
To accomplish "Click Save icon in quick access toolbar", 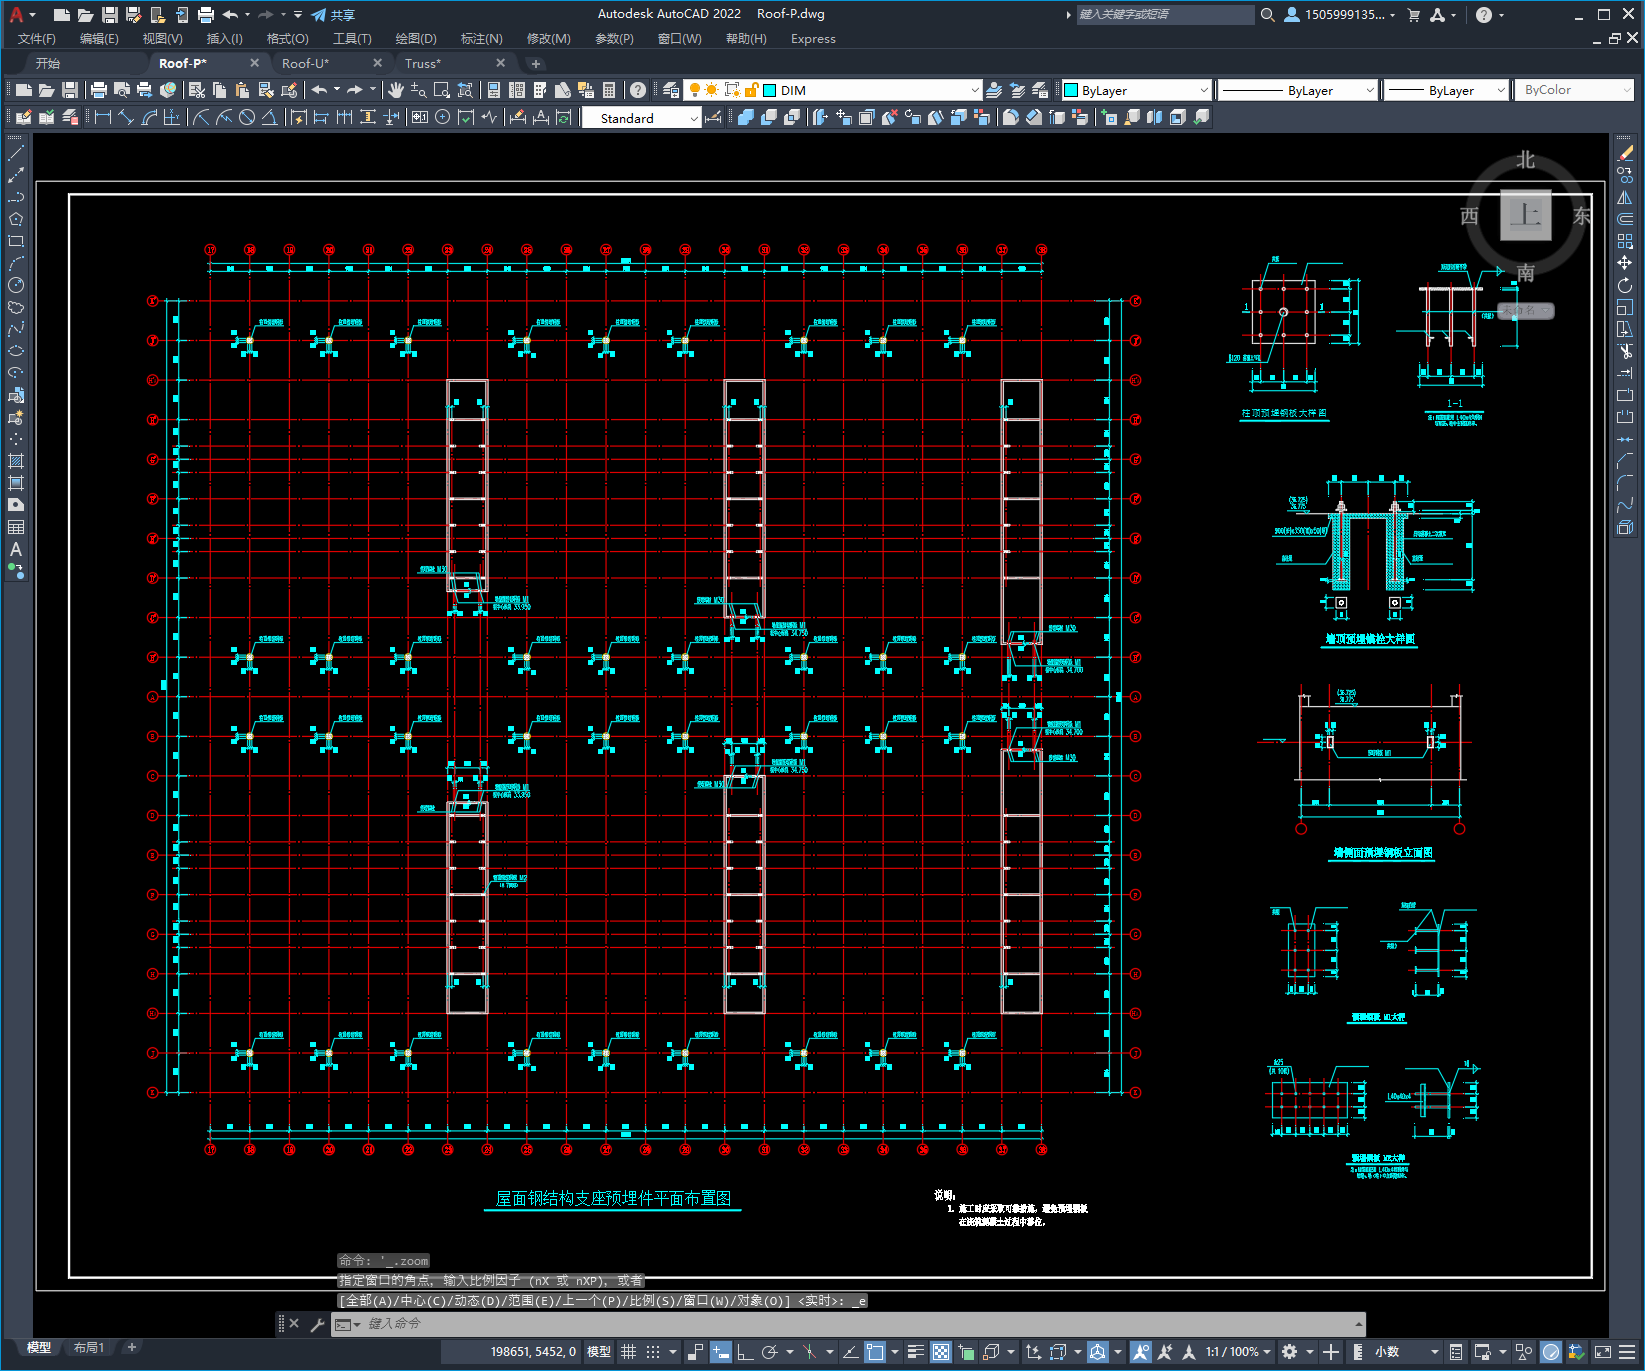I will coord(110,15).
